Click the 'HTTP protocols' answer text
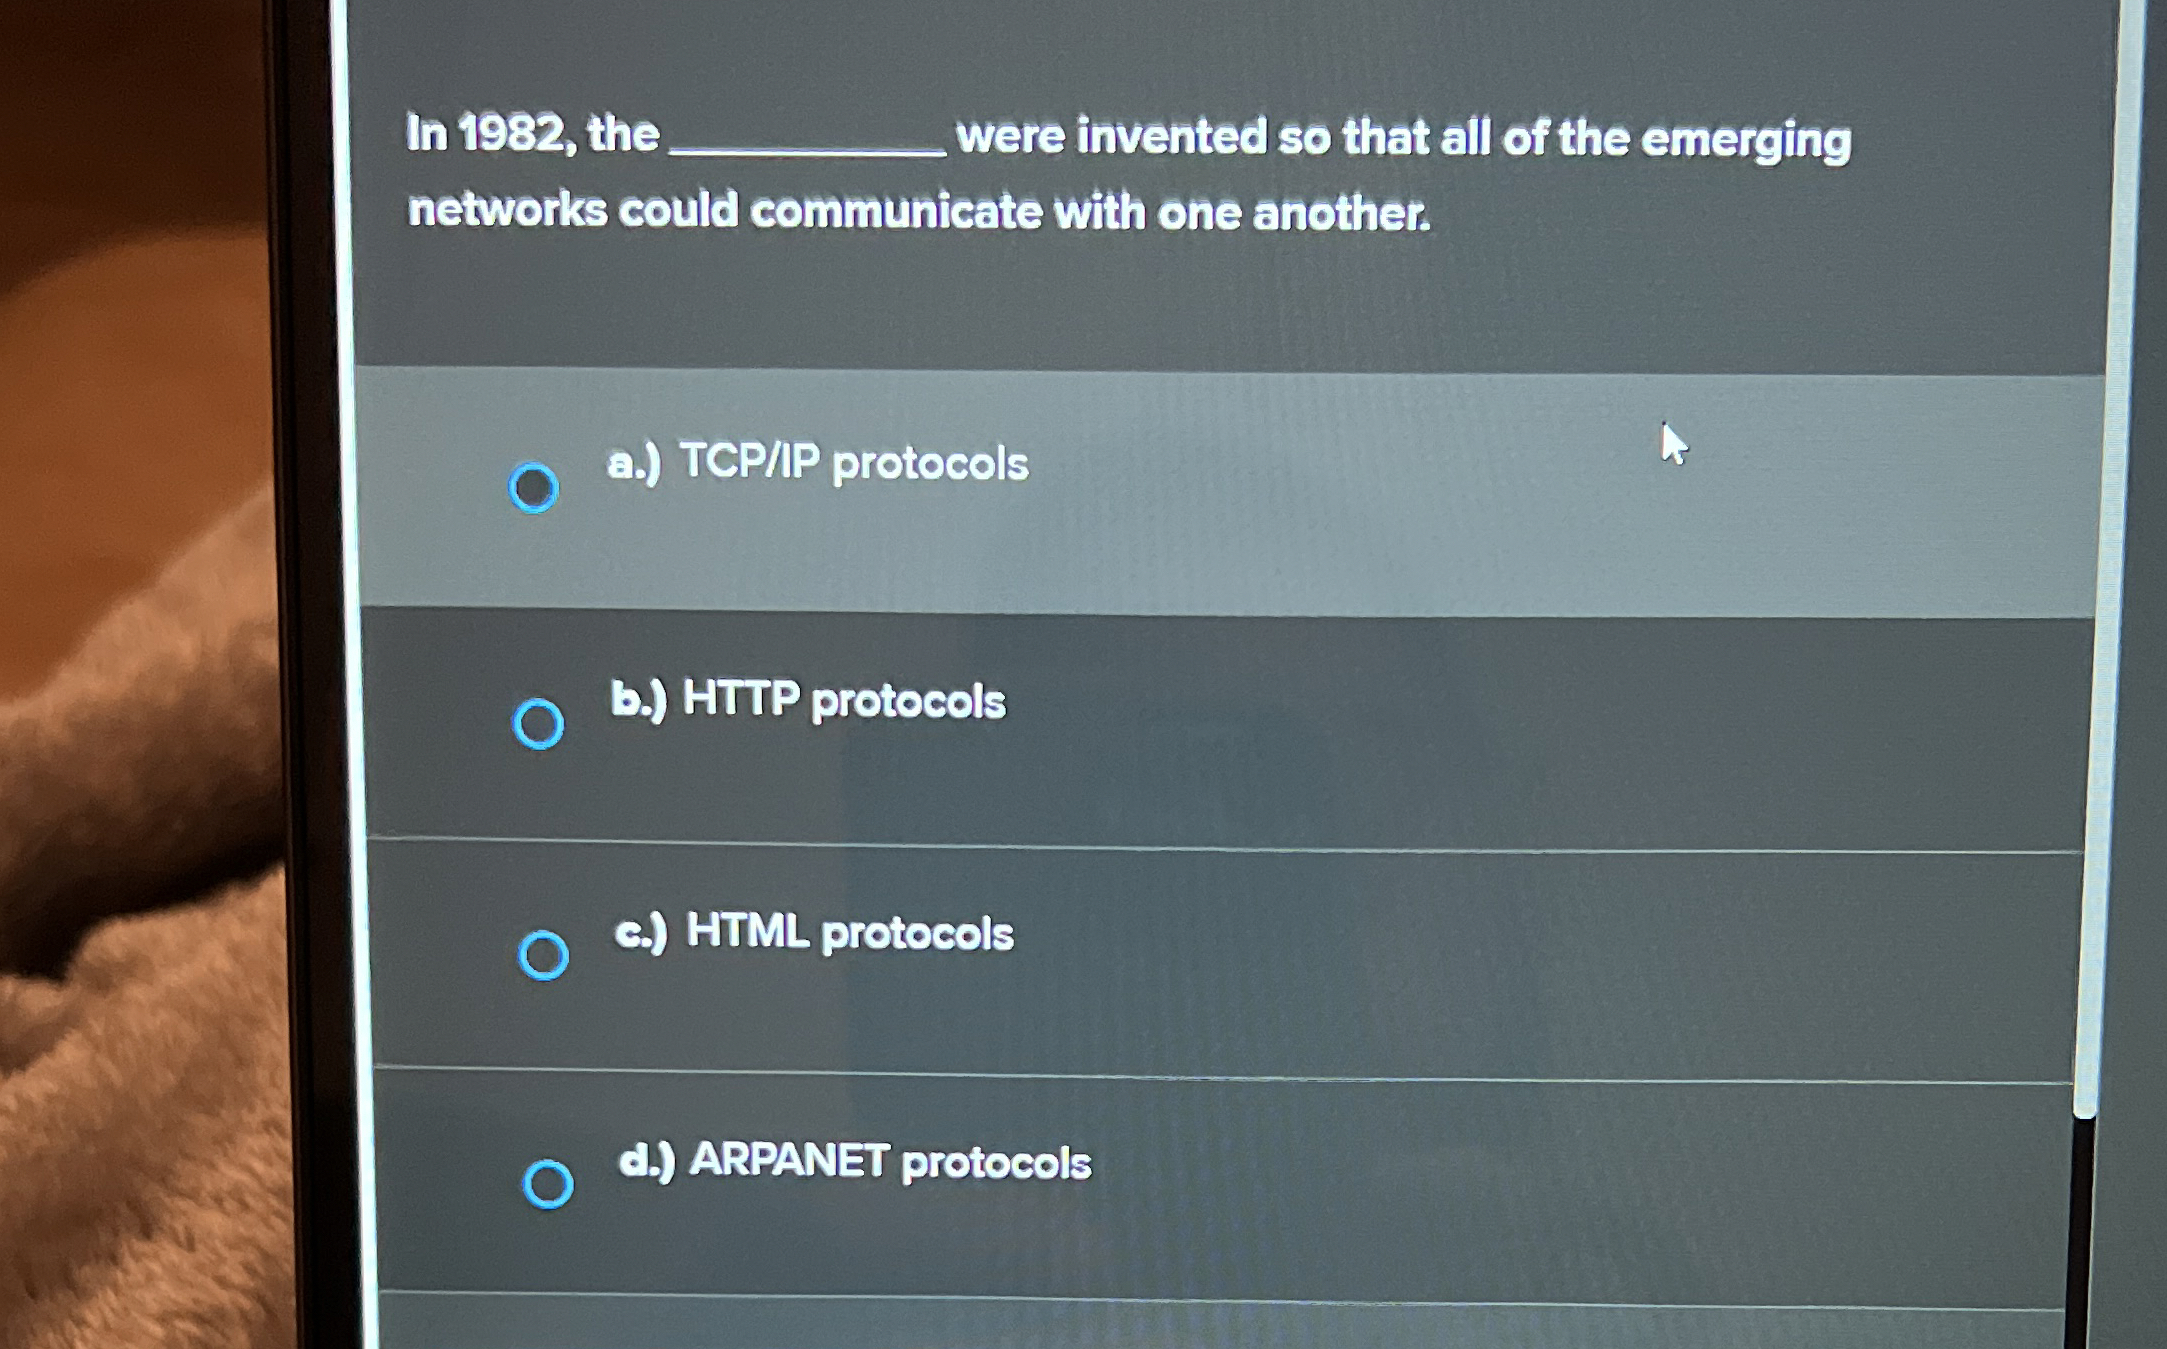The height and width of the screenshot is (1349, 2167). coord(844,699)
